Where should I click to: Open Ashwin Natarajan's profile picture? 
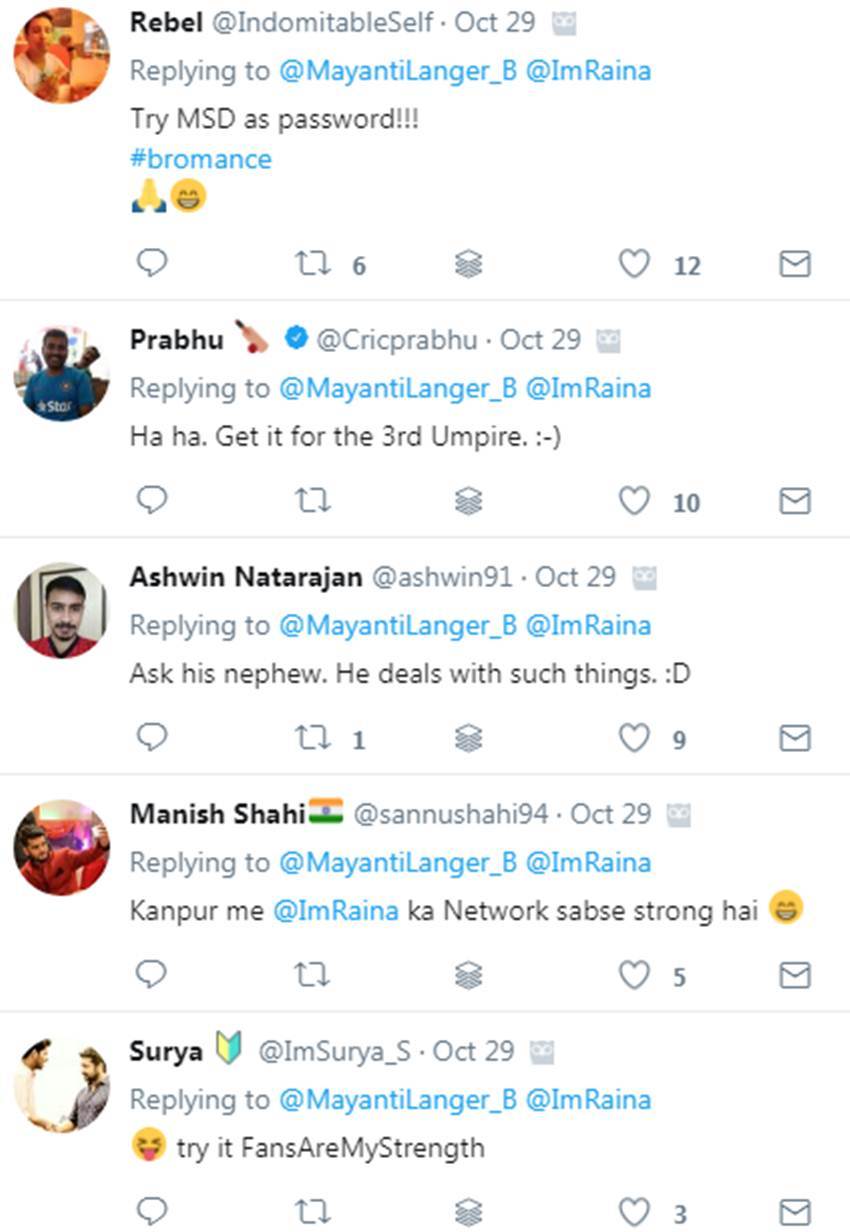click(61, 610)
